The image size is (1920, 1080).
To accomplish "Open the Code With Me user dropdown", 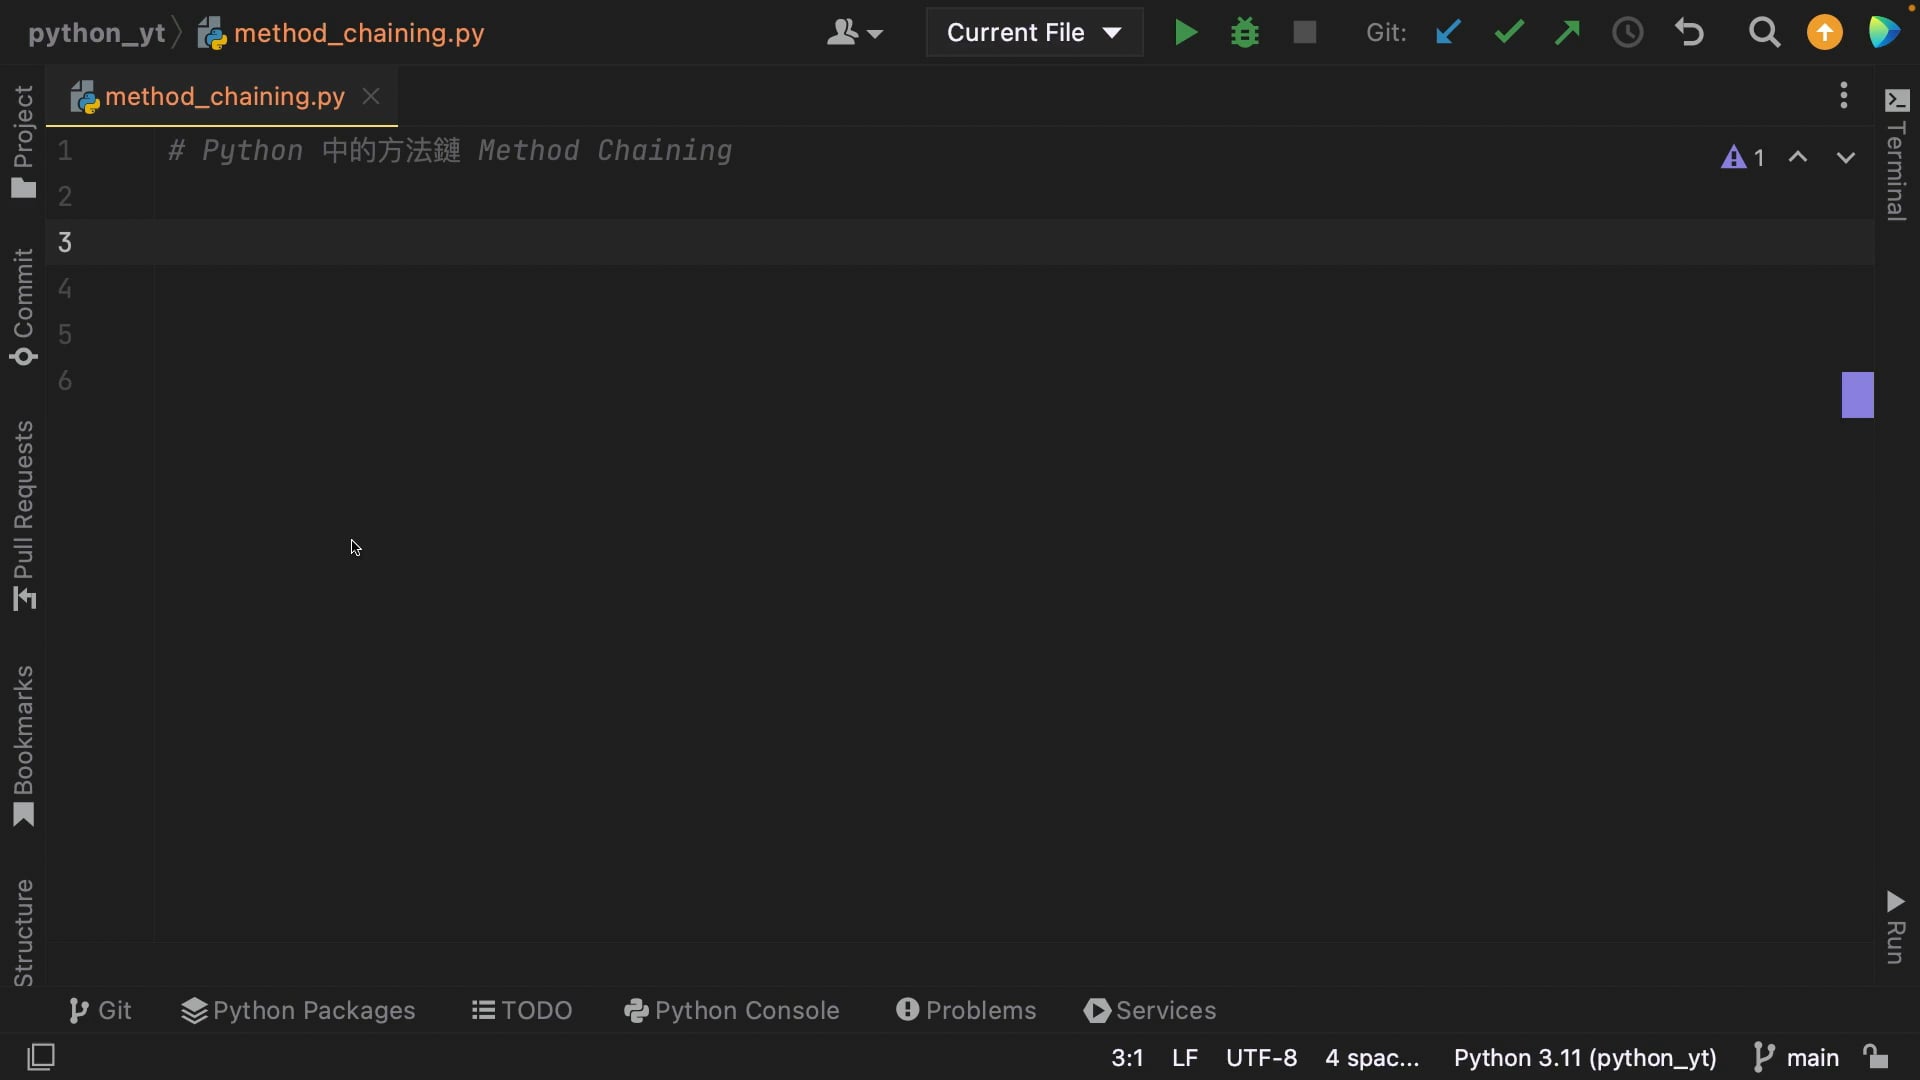I will pos(854,33).
